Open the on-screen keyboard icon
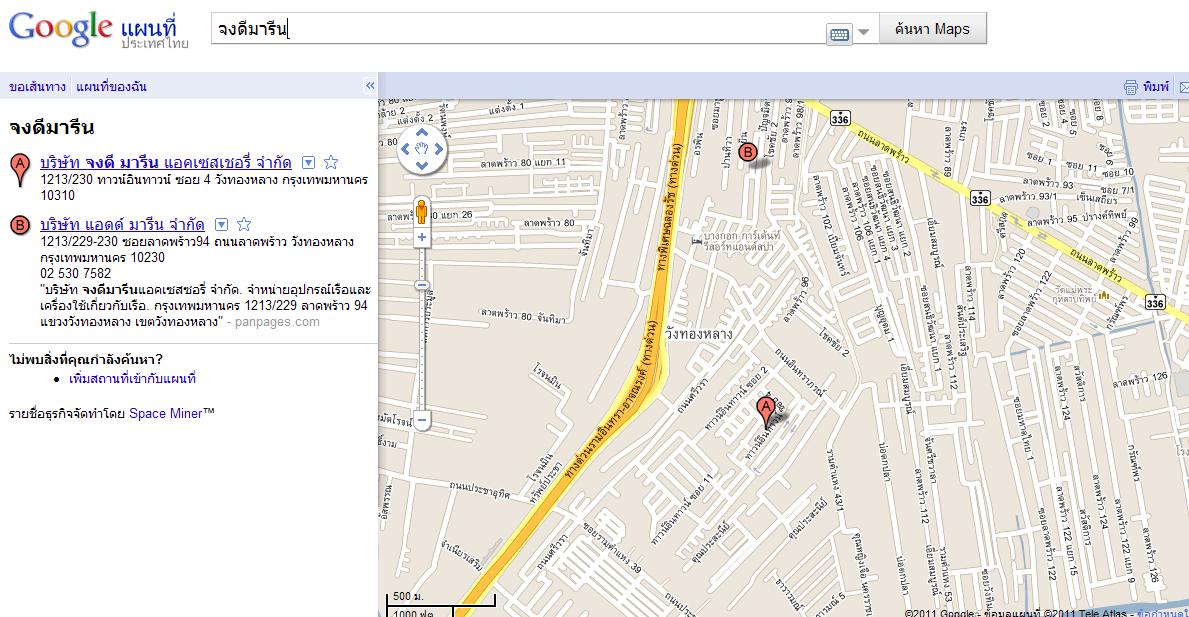1189x617 pixels. [840, 33]
